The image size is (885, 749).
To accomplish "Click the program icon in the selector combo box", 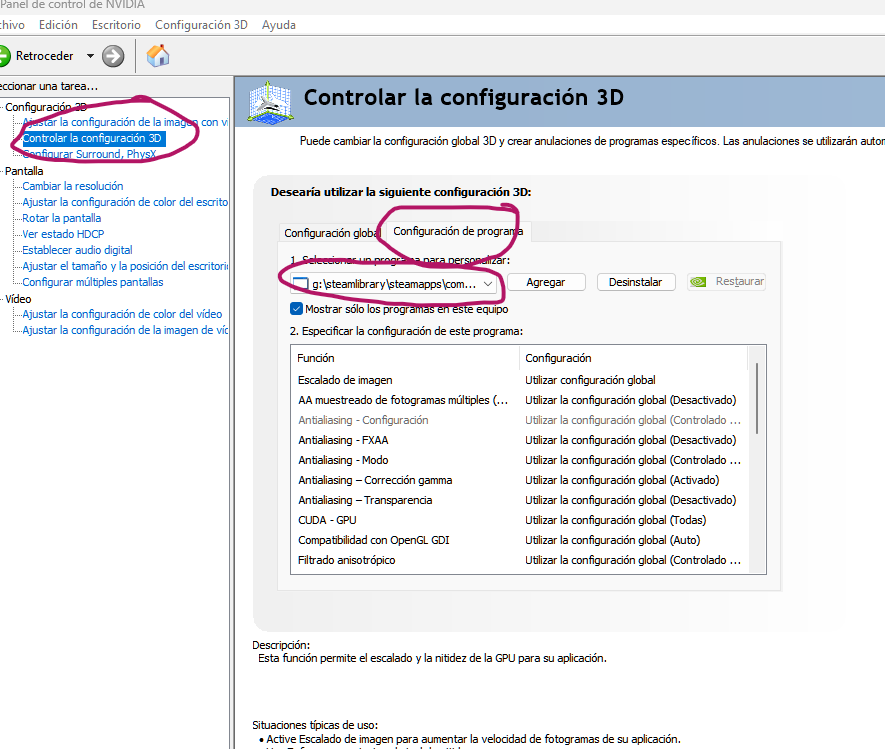I will 300,284.
